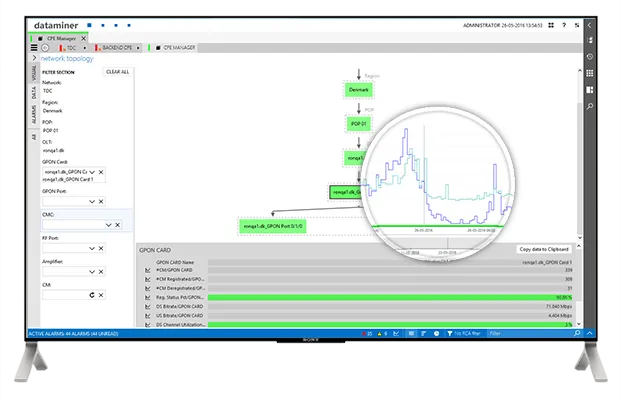
Task: Click Copy data to Clipboard button
Action: [545, 249]
